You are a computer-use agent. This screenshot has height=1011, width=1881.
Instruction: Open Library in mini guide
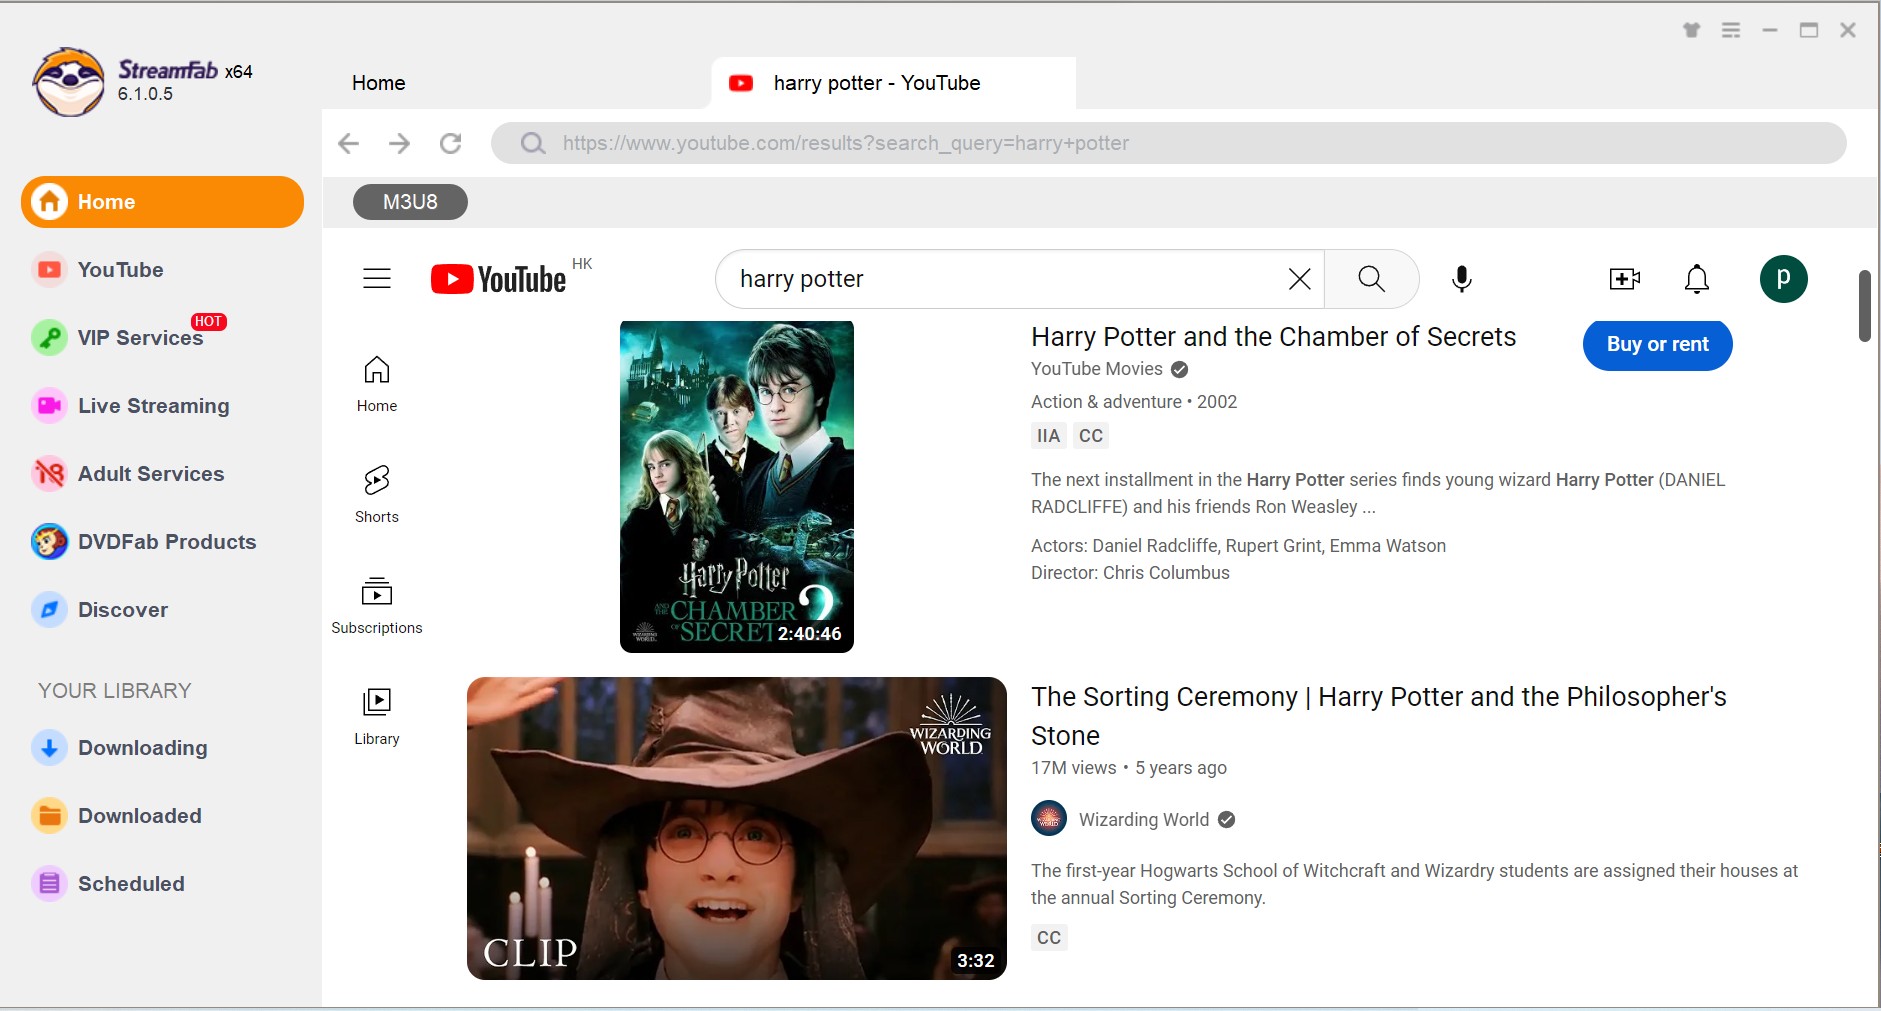pyautogui.click(x=377, y=717)
